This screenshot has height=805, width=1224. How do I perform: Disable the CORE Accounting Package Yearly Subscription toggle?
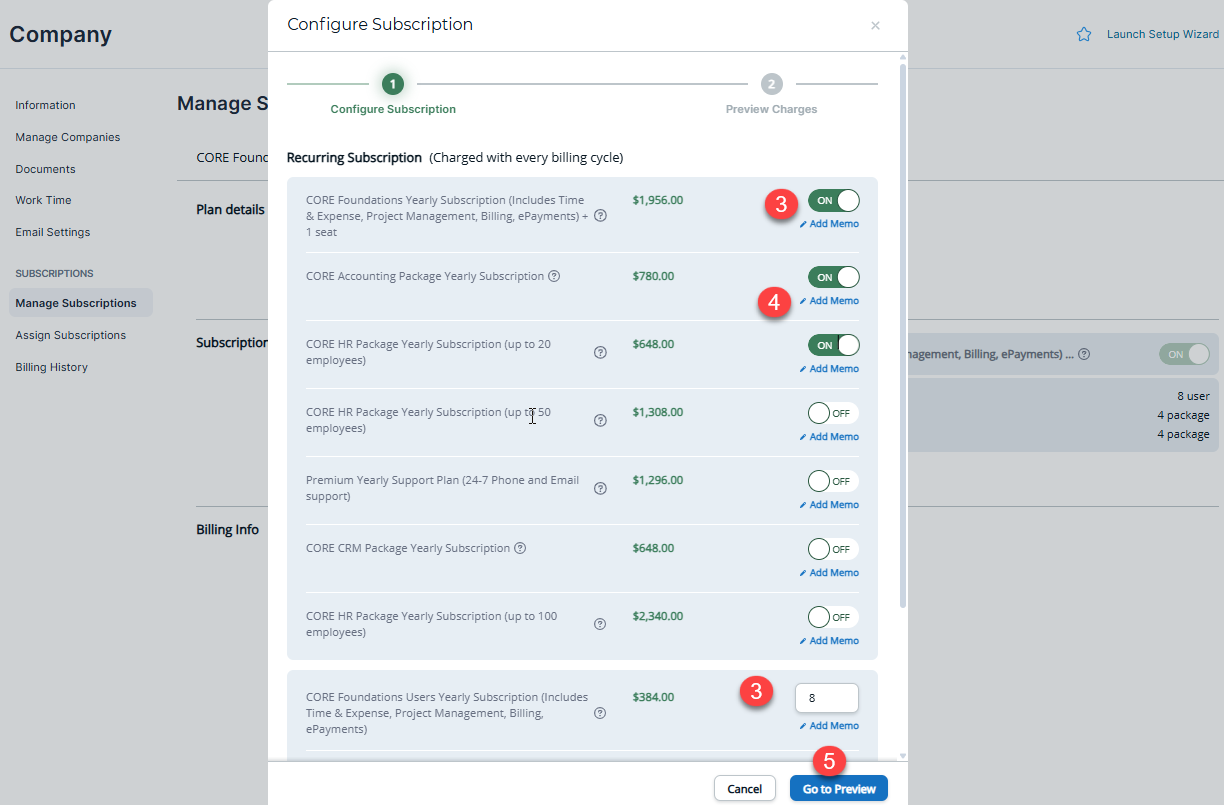coord(834,276)
